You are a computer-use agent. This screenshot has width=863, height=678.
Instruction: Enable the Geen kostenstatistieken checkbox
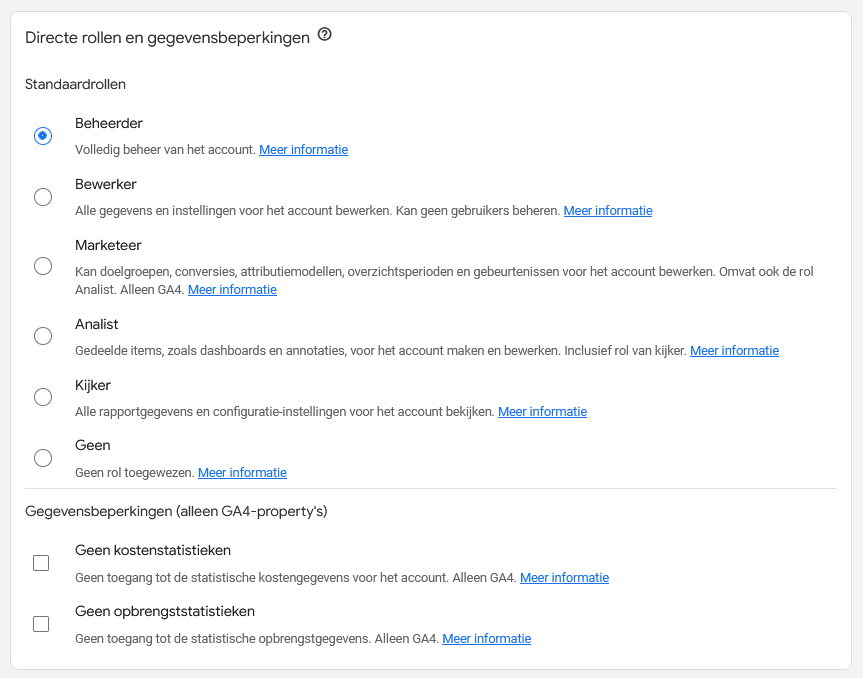point(41,564)
